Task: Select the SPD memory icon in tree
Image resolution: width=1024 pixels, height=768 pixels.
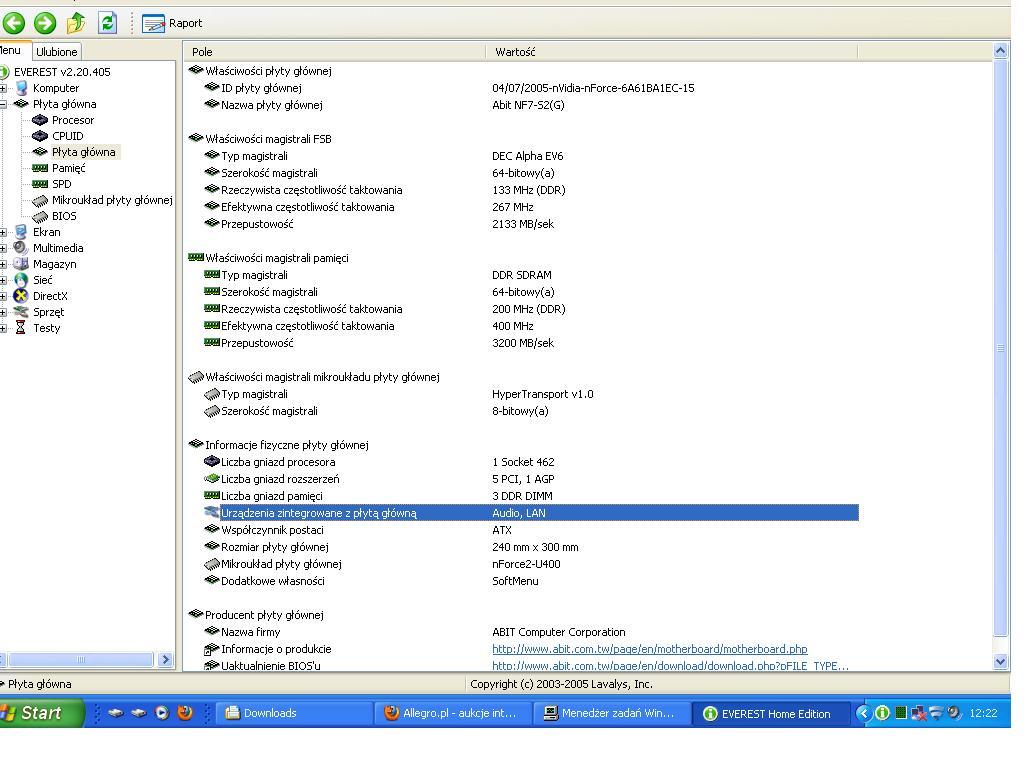Action: coord(40,184)
